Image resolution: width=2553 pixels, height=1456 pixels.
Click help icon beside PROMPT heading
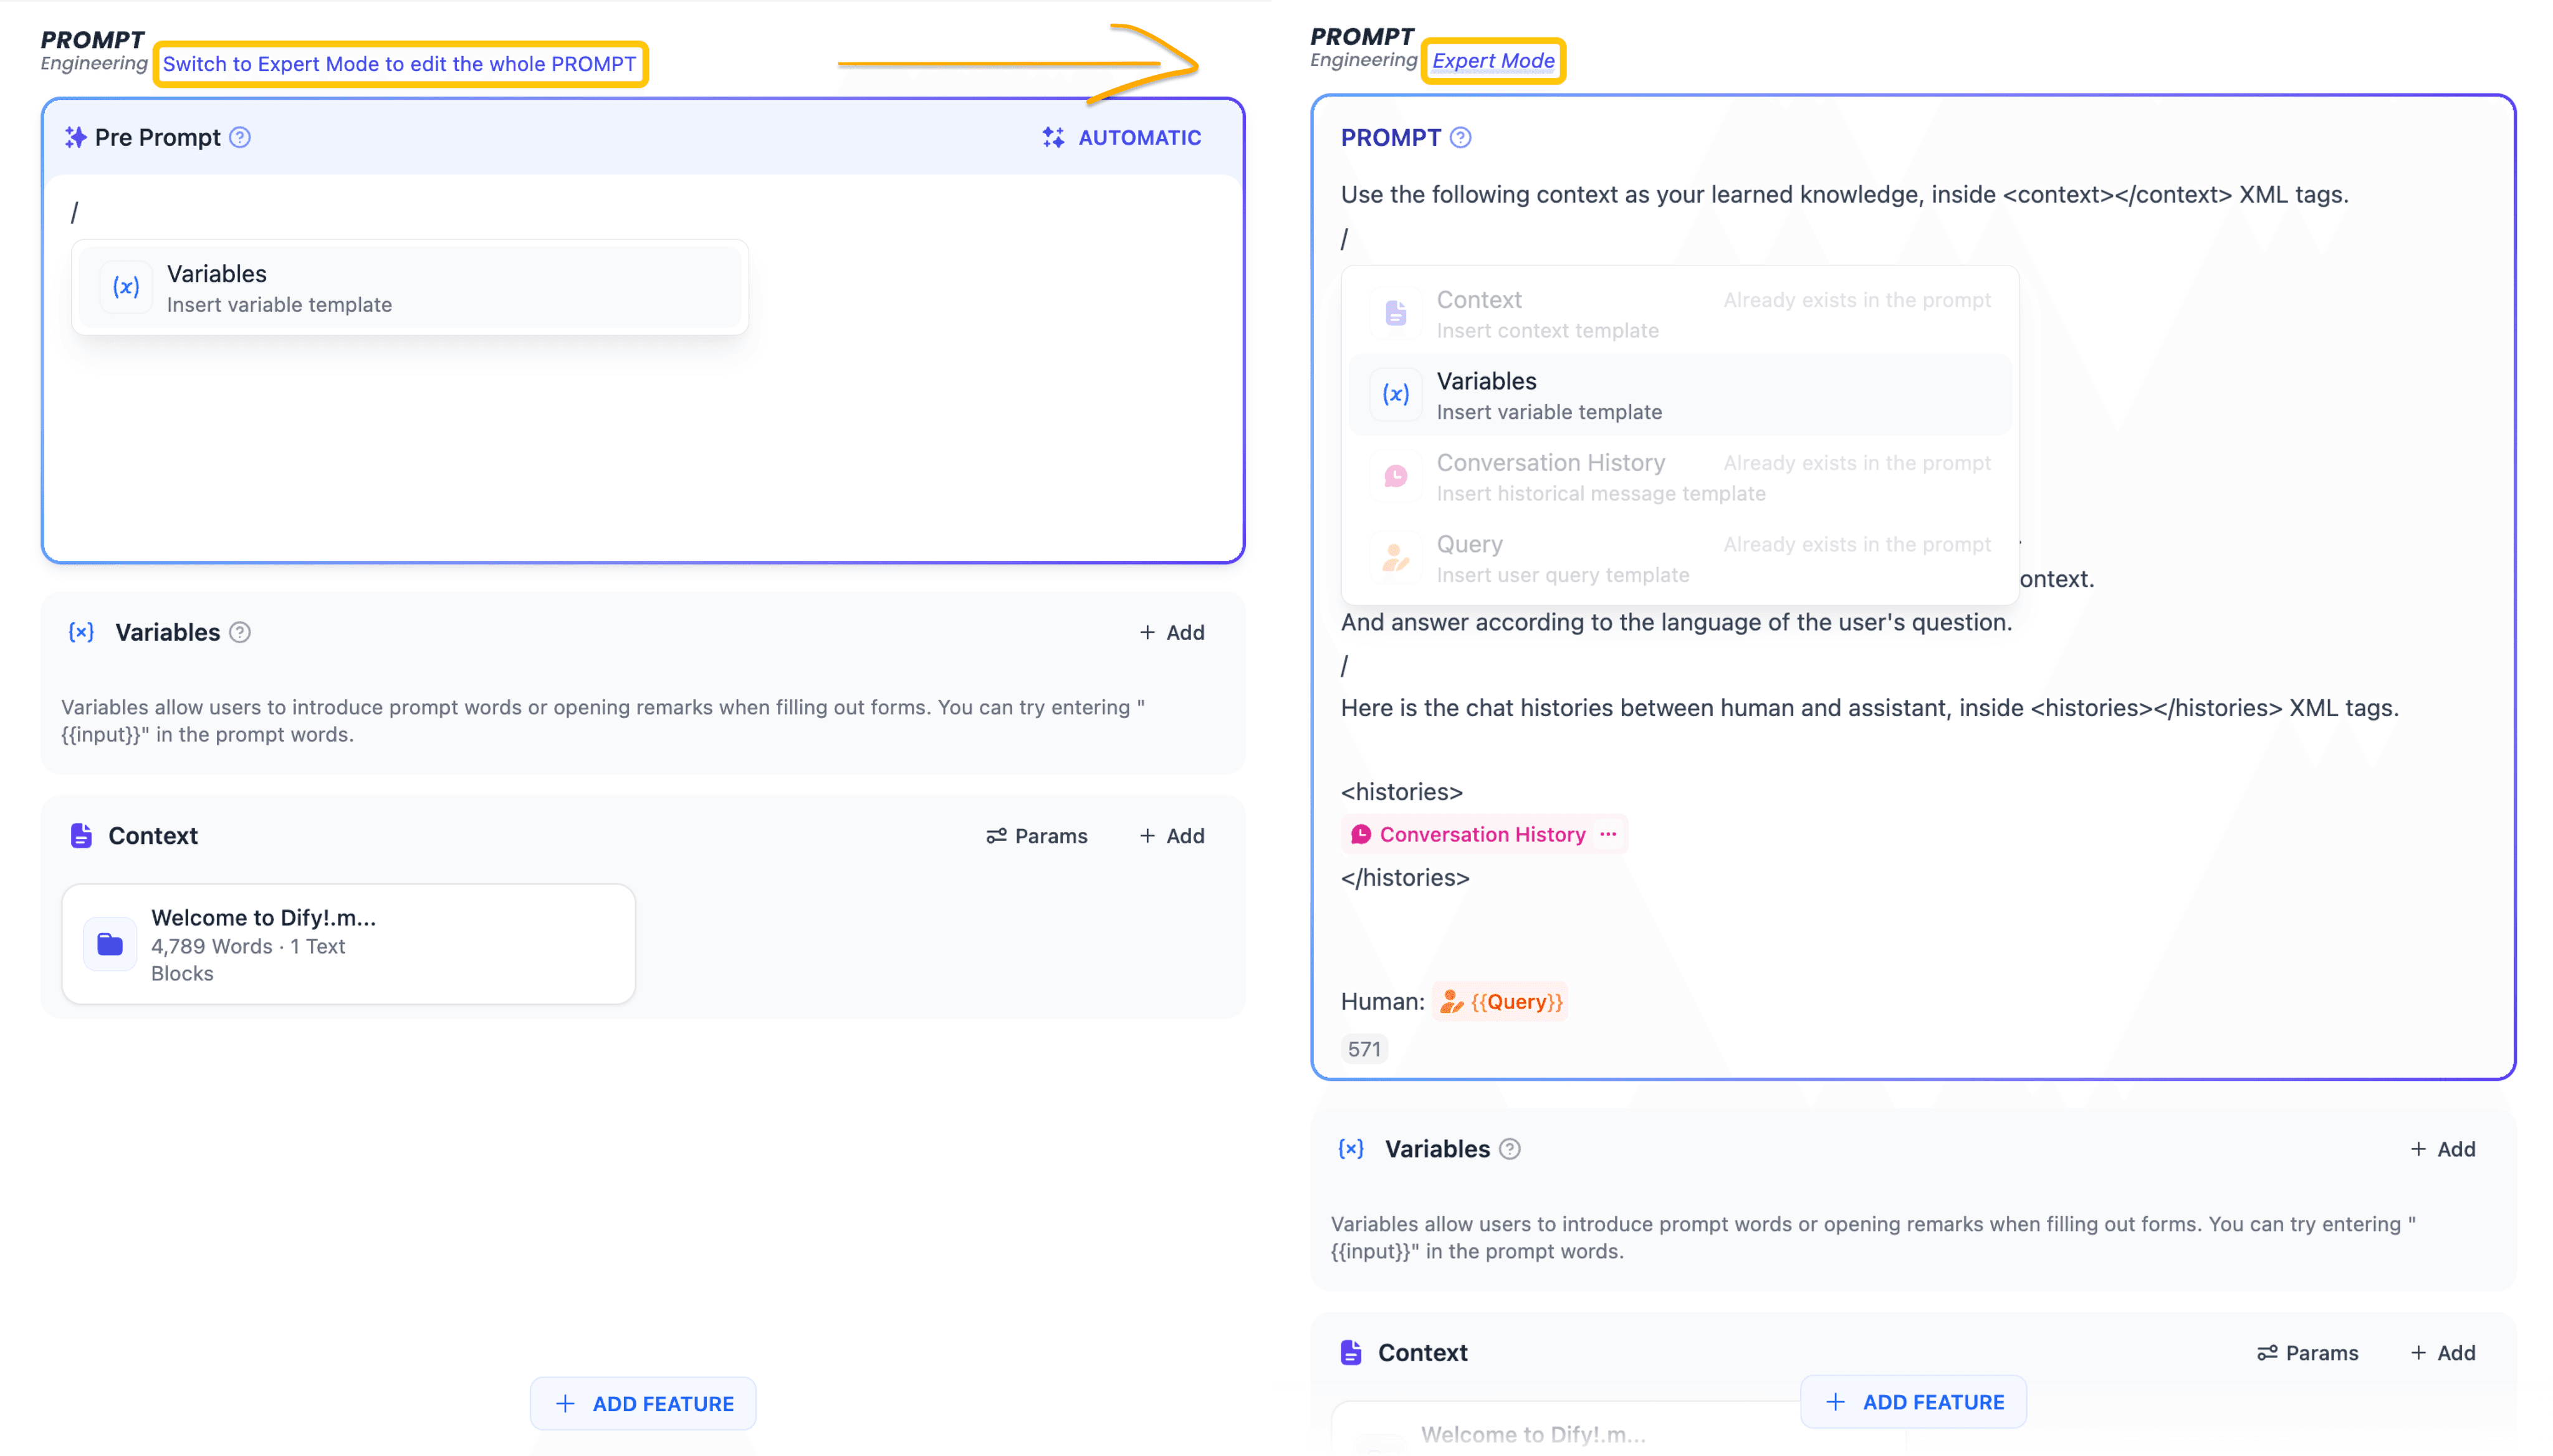pyautogui.click(x=1460, y=137)
